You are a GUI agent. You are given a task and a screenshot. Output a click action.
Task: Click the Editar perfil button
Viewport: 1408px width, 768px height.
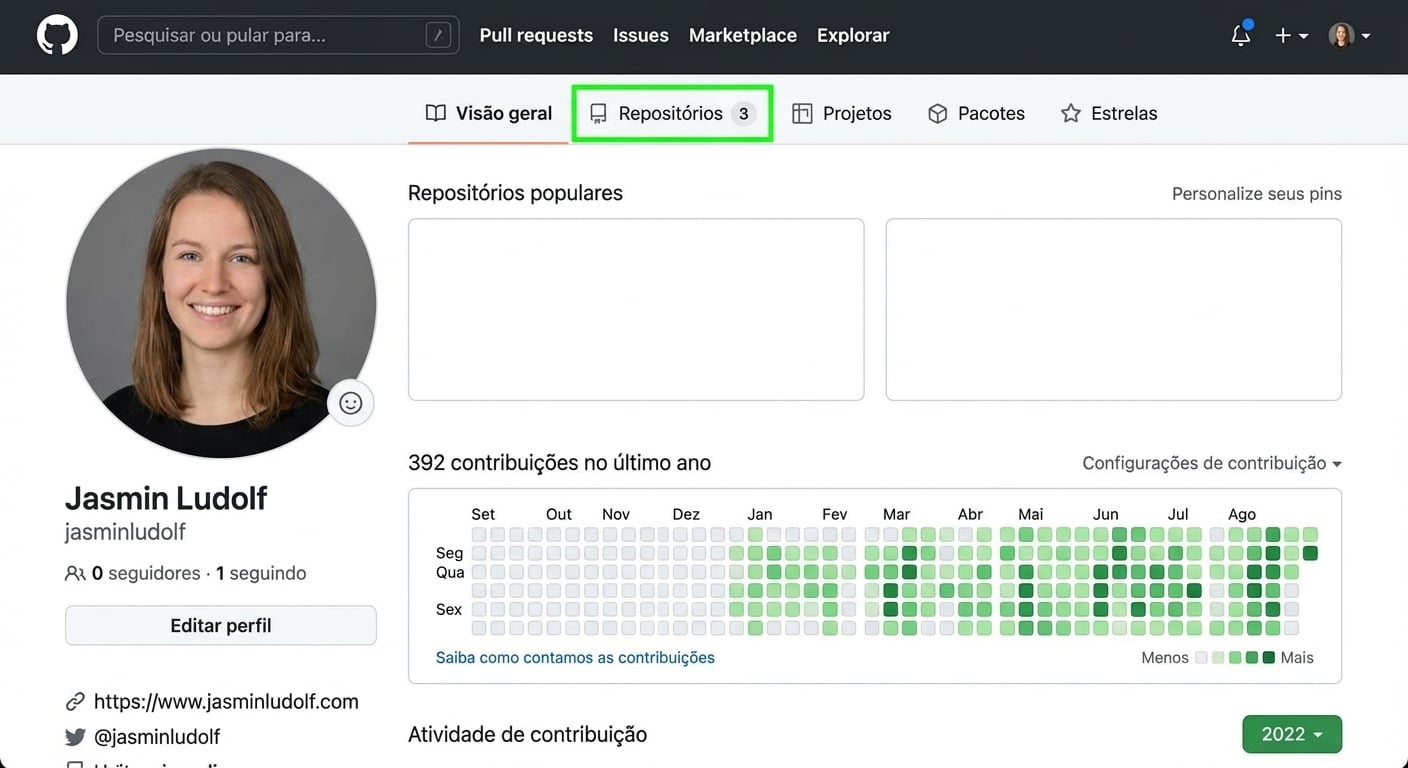coord(221,625)
